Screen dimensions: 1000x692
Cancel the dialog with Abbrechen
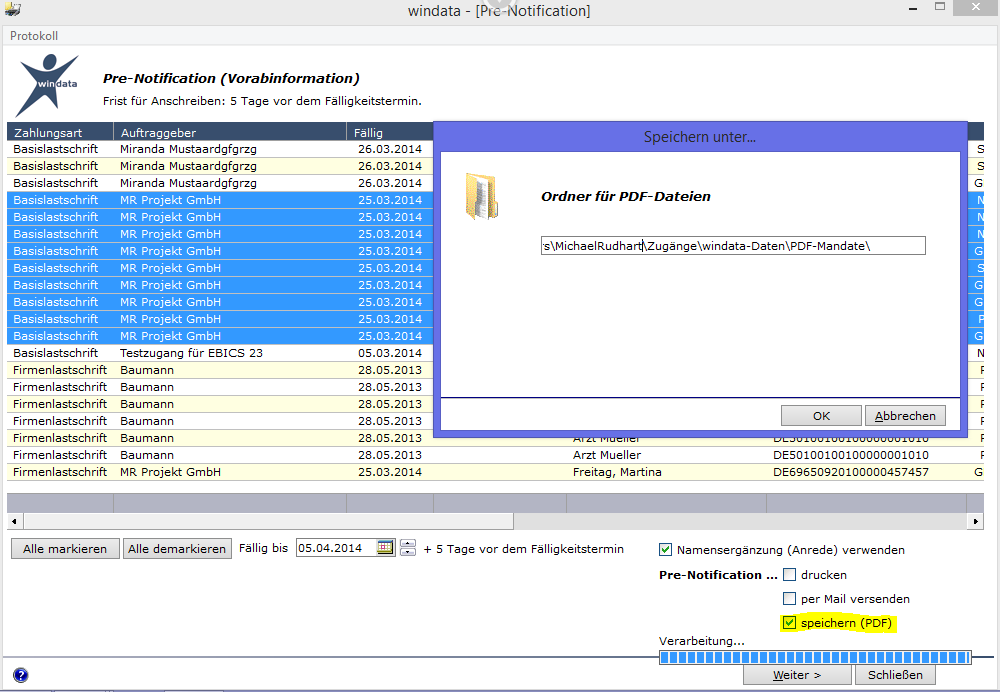point(905,416)
